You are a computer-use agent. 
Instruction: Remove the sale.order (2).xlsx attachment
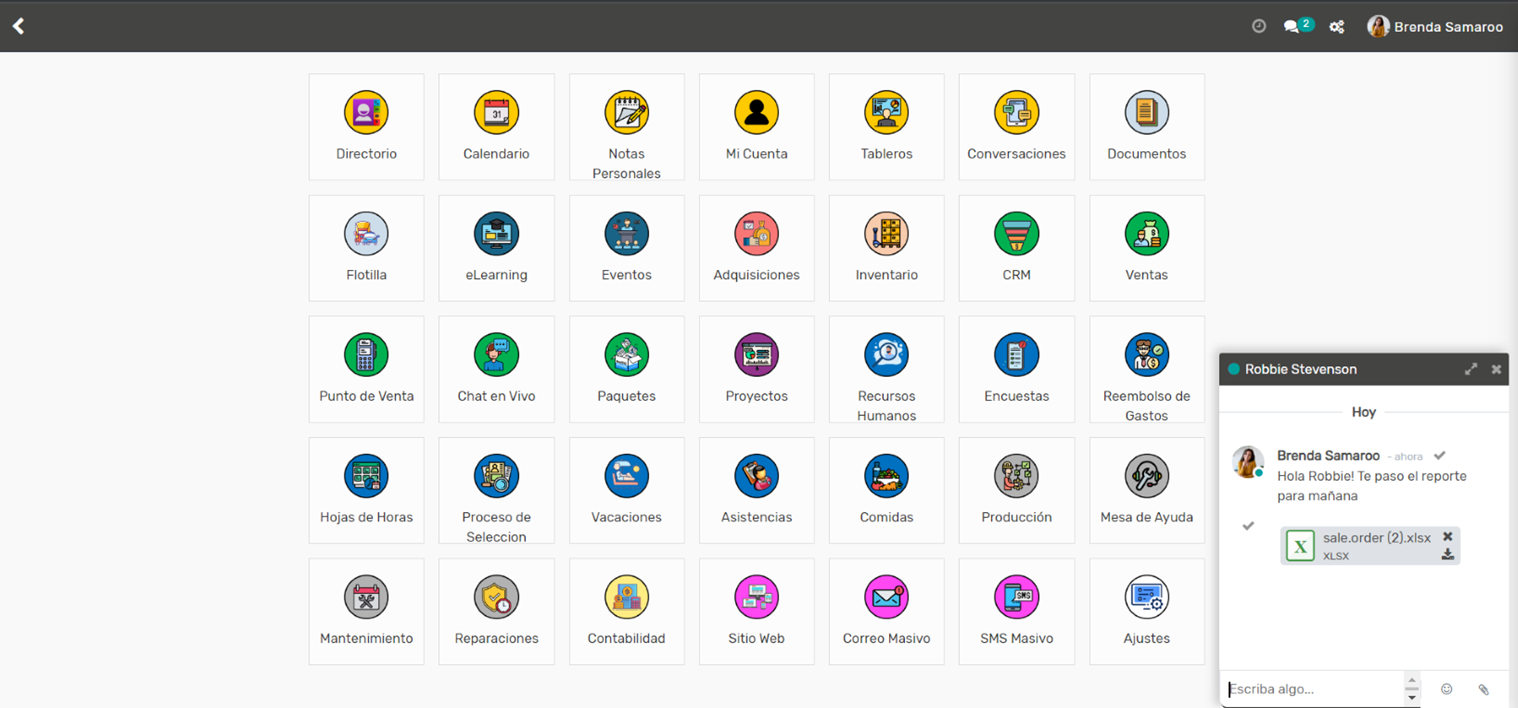(x=1447, y=537)
